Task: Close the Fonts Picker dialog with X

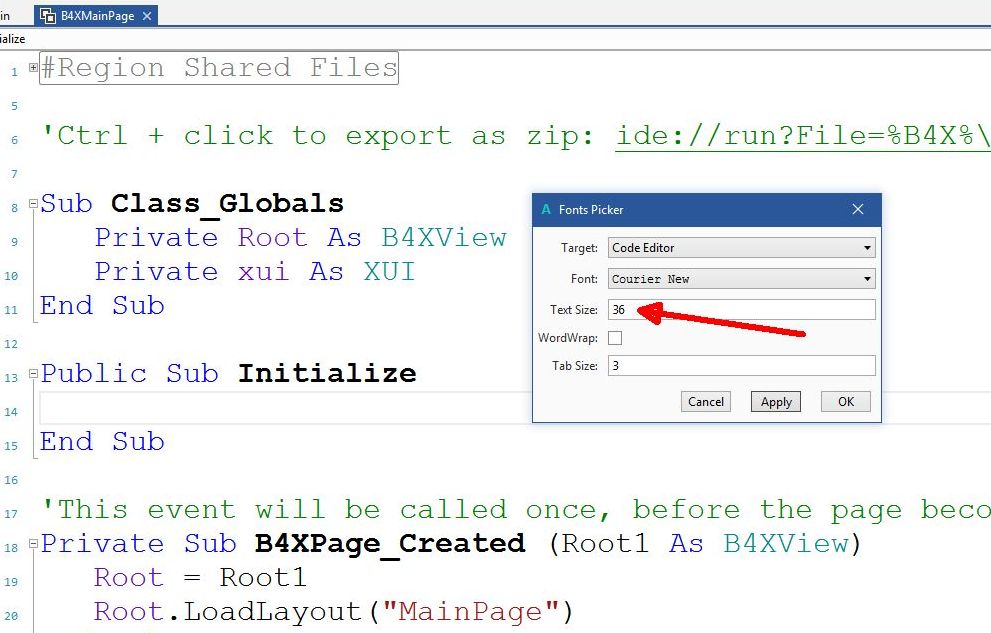Action: 858,210
